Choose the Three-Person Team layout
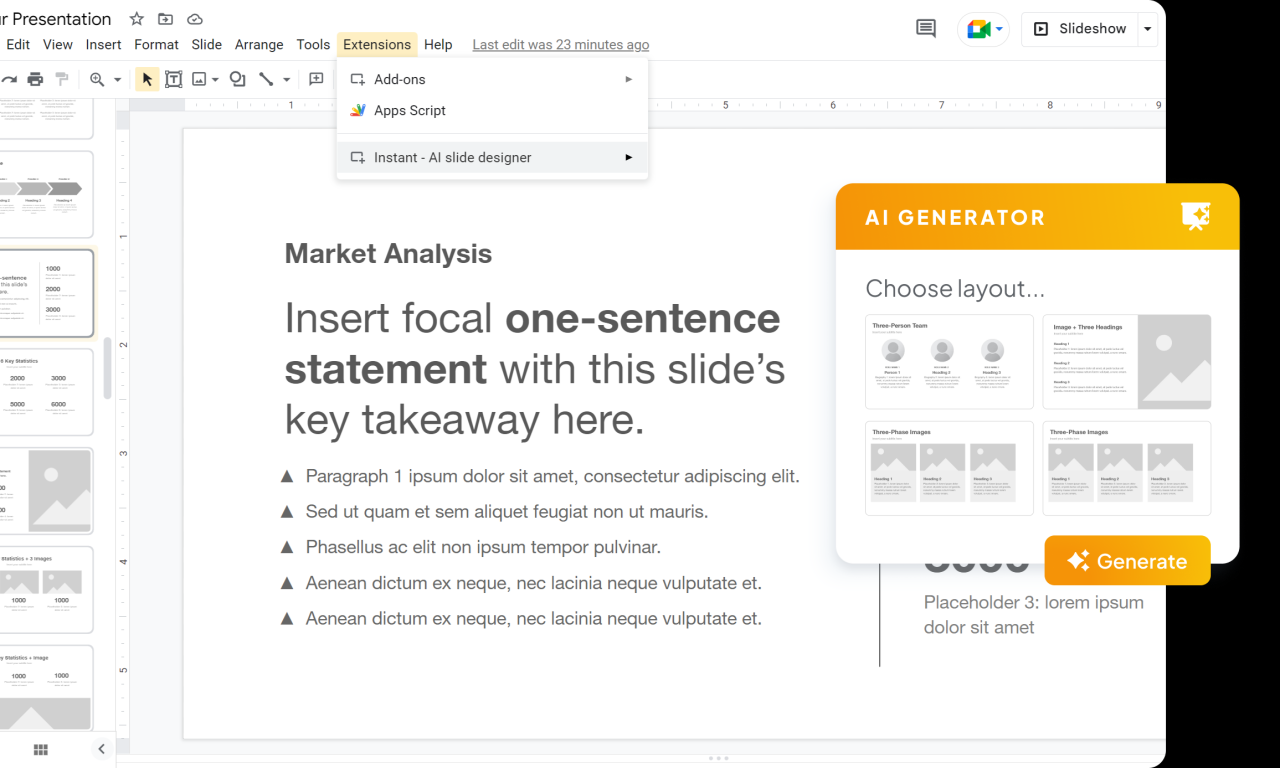This screenshot has height=768, width=1280. coord(948,362)
